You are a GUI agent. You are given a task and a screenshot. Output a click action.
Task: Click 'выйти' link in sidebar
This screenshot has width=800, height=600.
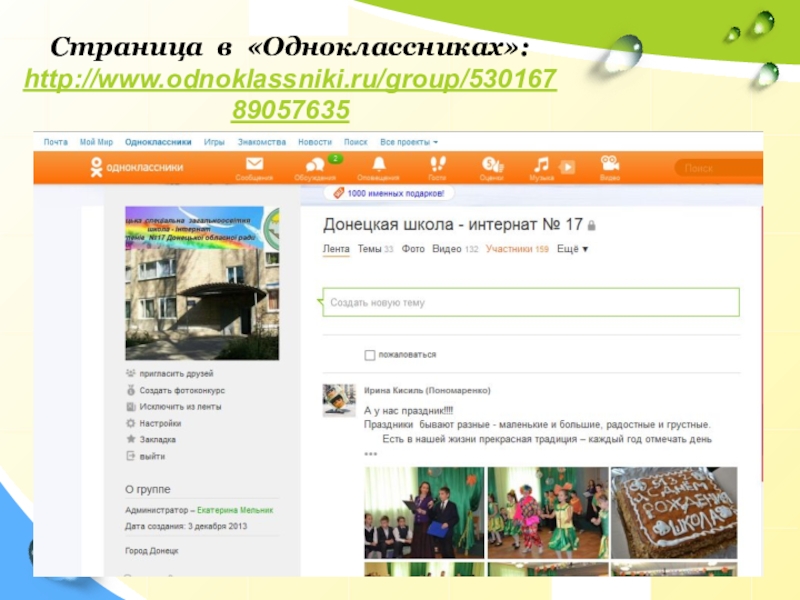[x=152, y=456]
